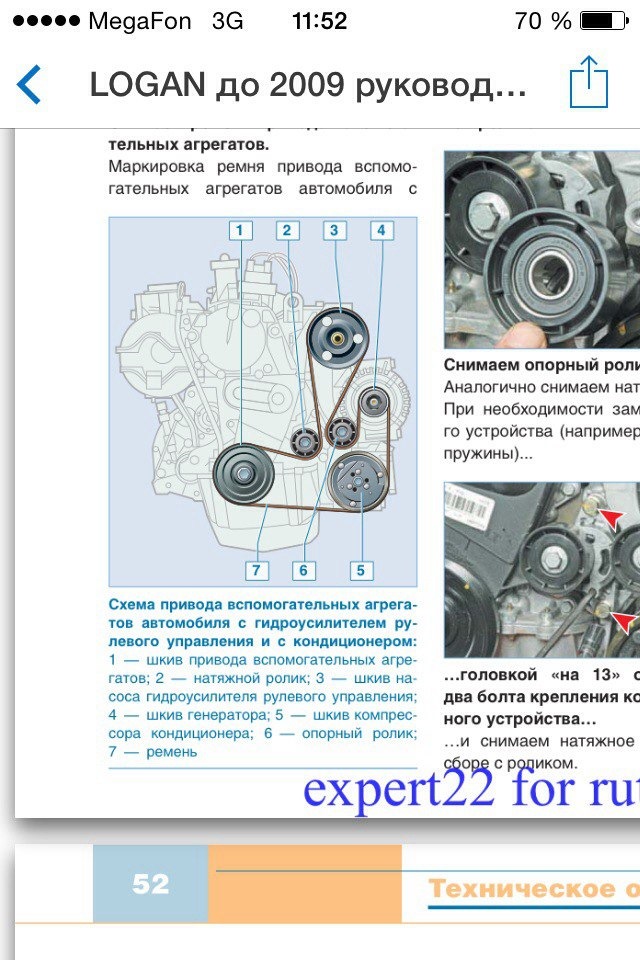This screenshot has width=640, height=960.
Task: Tap the signal strength dots
Action: (46, 21)
